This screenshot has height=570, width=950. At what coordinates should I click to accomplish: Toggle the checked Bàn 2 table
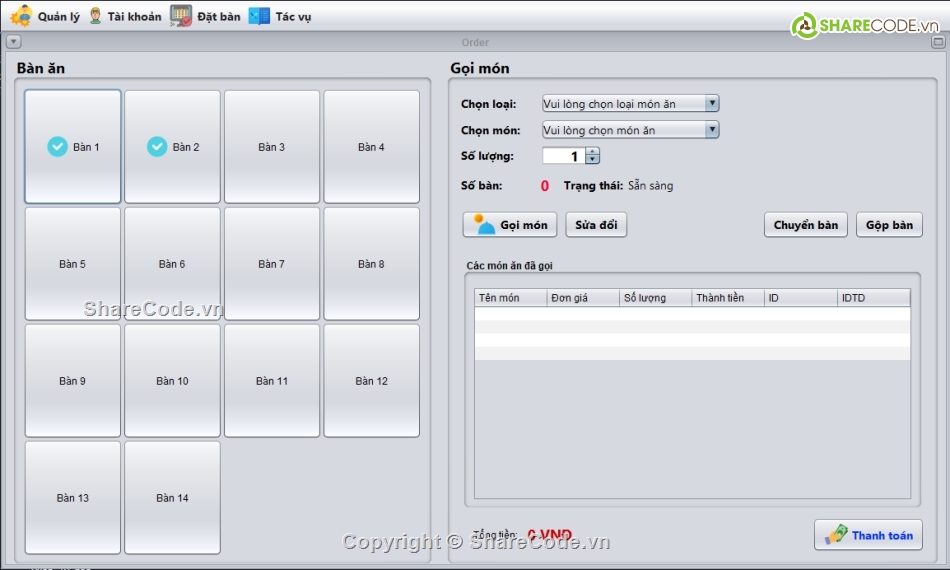[x=172, y=147]
